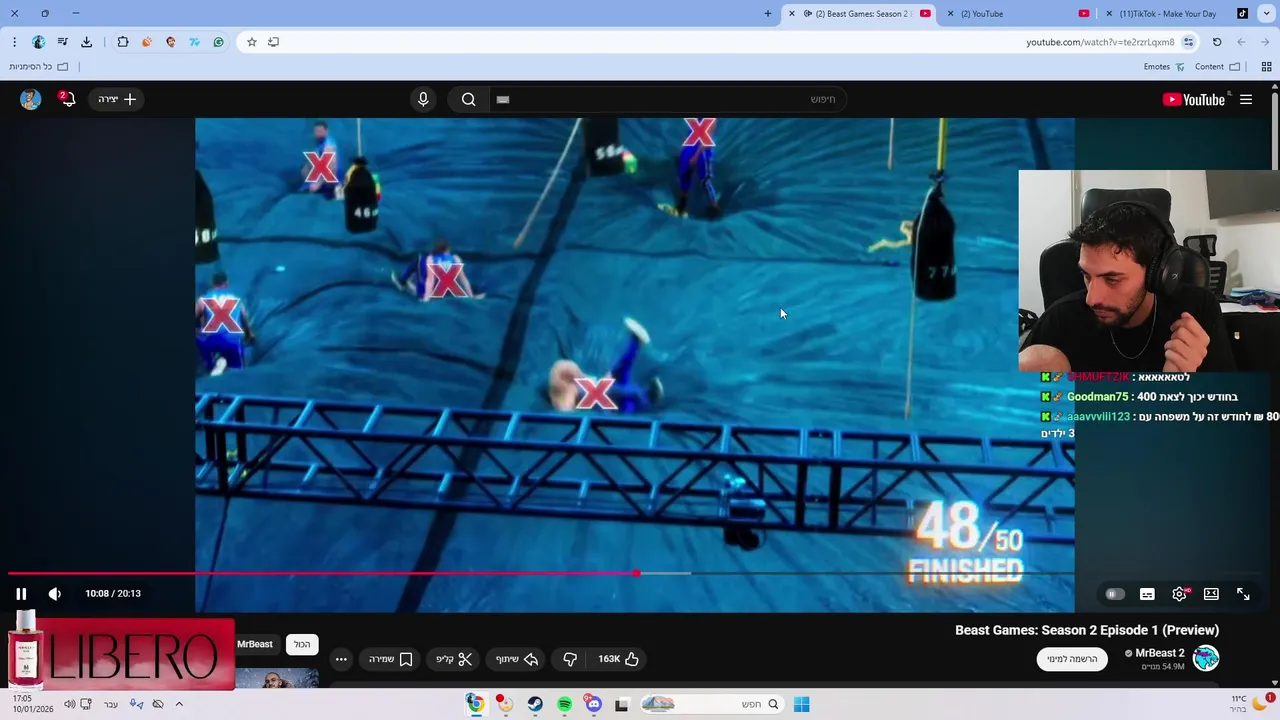1280x720 pixels.
Task: Toggle subtitles with the captions icon
Action: tap(1147, 594)
